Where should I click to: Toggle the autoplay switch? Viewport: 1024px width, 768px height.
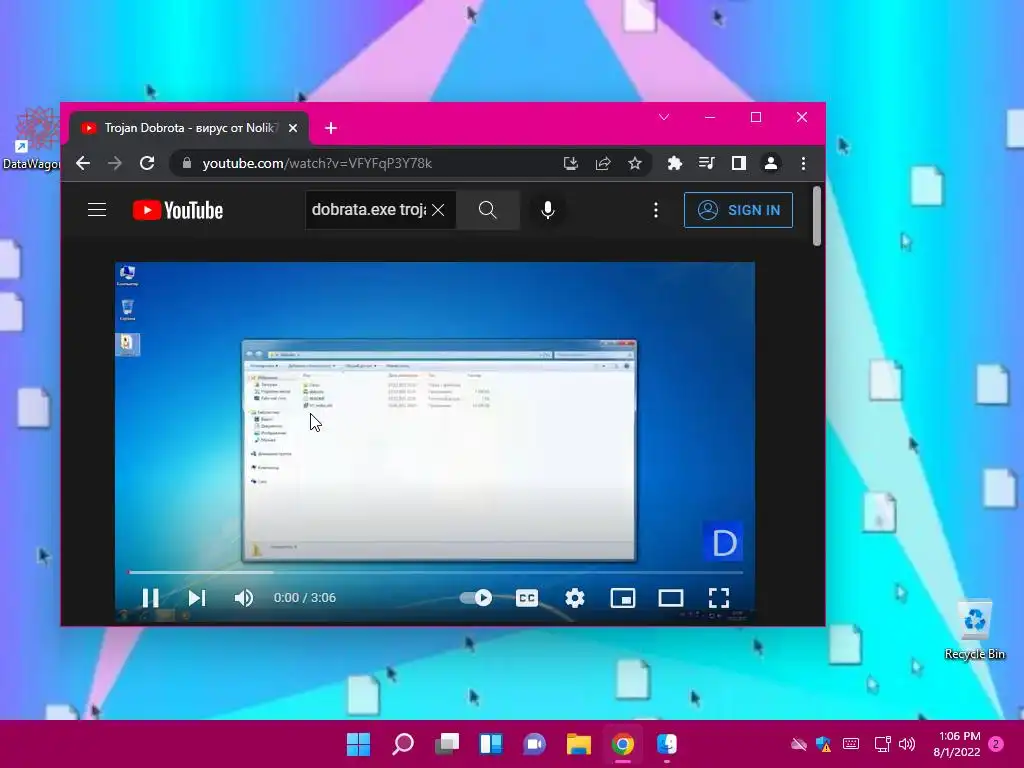tap(476, 598)
